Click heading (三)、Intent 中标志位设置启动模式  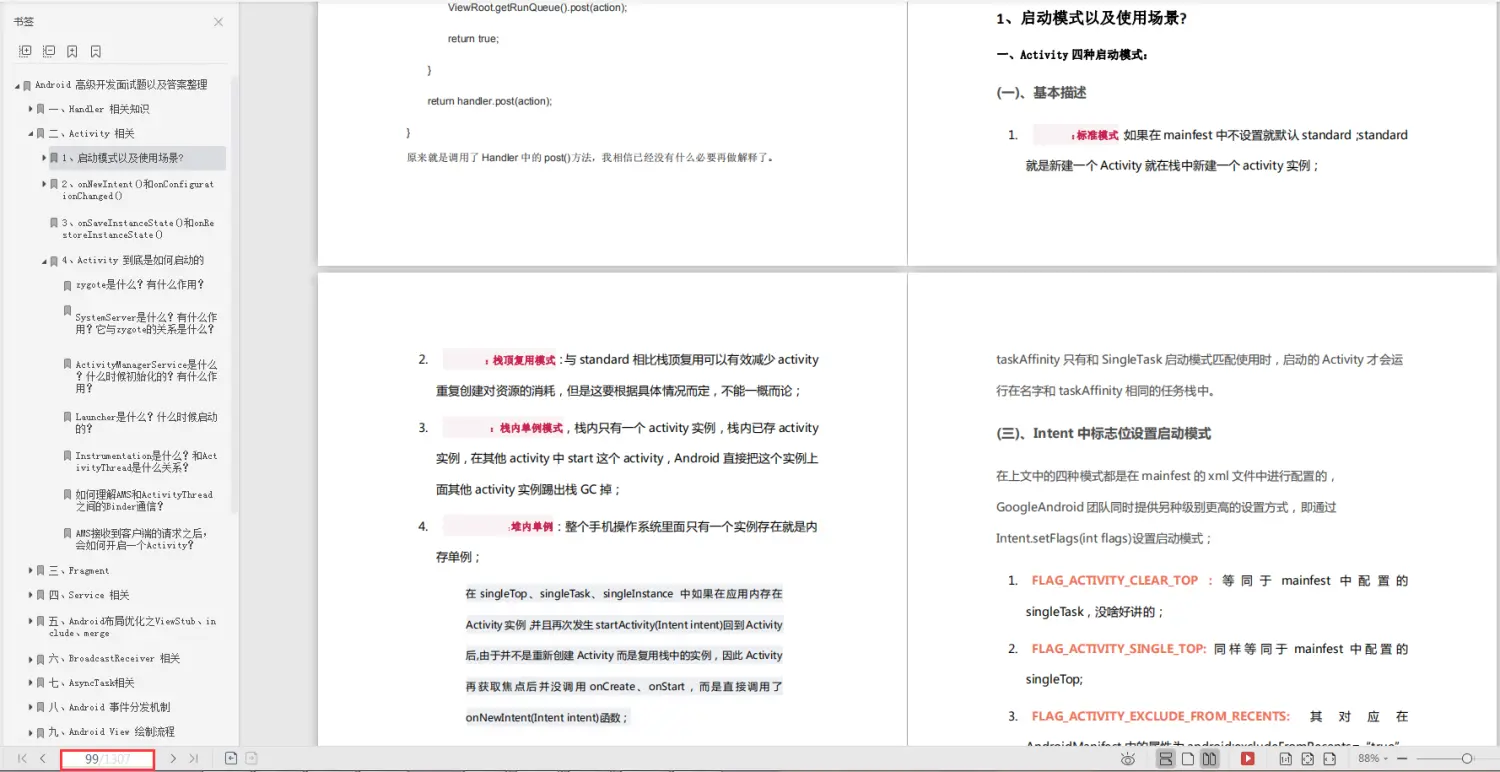click(x=1103, y=434)
